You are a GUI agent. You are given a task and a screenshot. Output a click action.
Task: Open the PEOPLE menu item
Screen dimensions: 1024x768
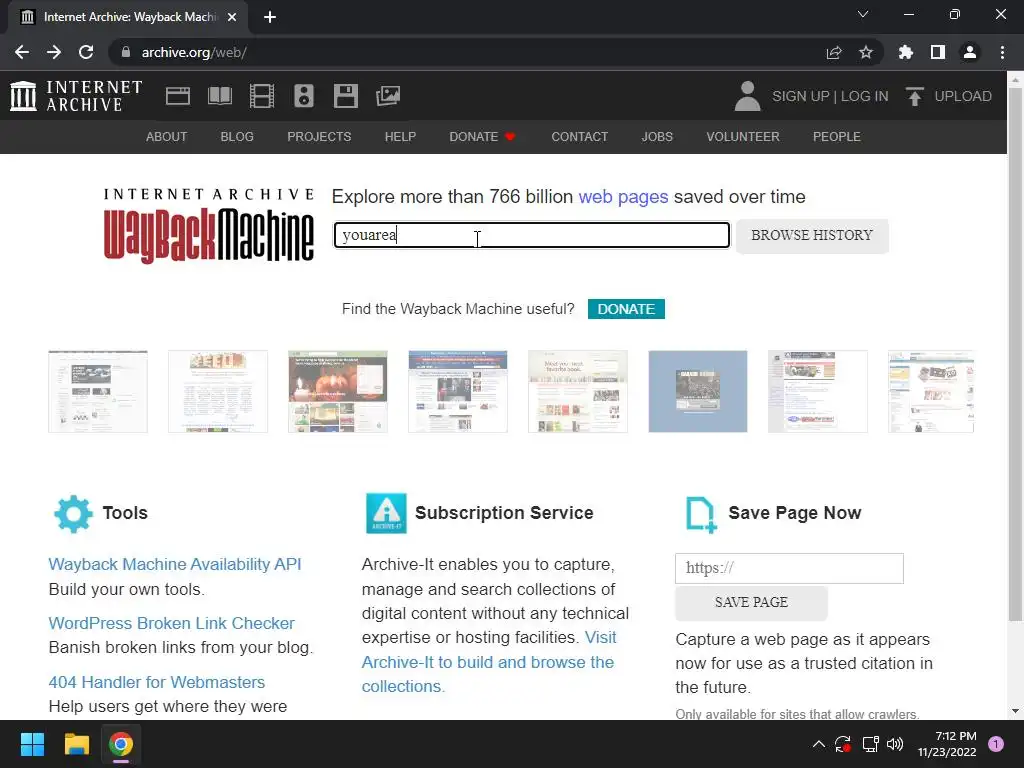(x=837, y=136)
